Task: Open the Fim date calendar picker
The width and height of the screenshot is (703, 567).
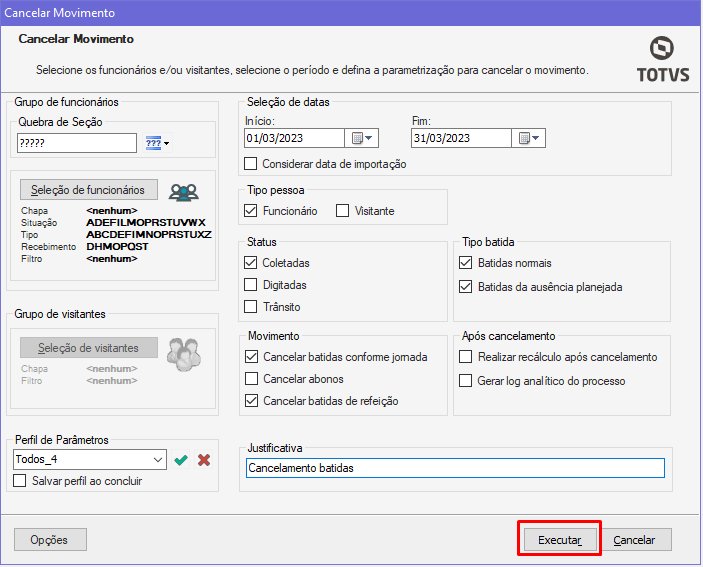Action: point(529,138)
